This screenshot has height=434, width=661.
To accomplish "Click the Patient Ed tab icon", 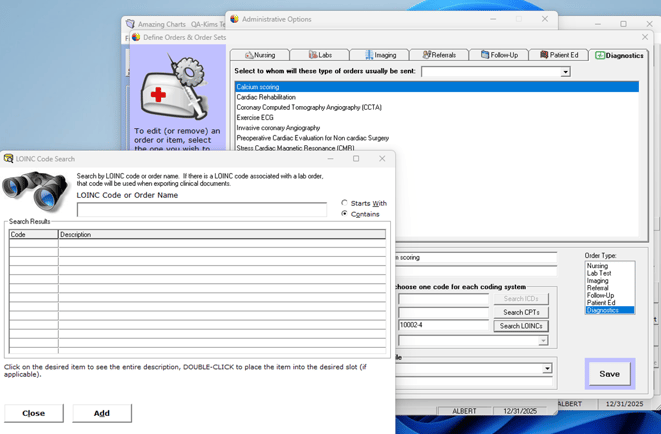I will 544,55.
